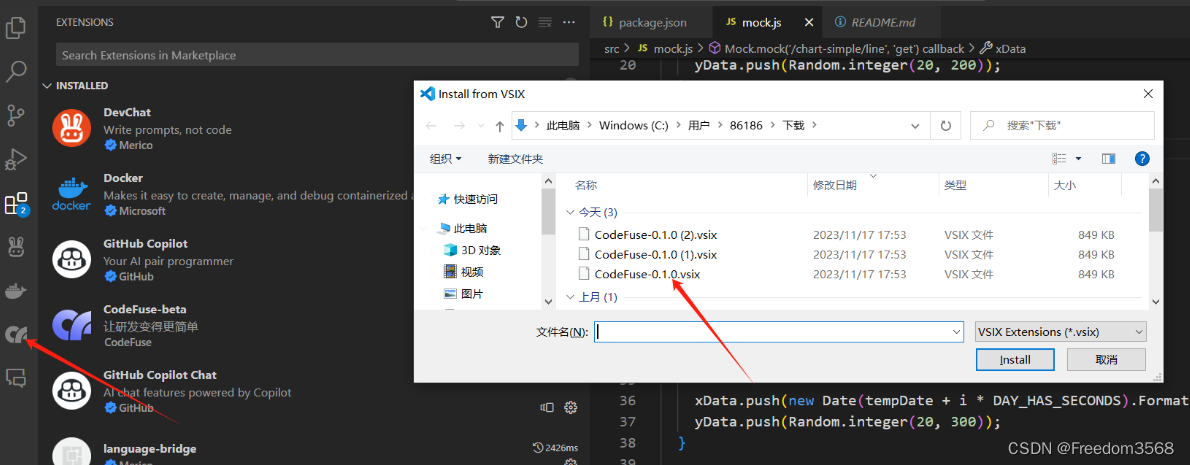
Task: Select the 视频 tree item
Action: [x=471, y=272]
